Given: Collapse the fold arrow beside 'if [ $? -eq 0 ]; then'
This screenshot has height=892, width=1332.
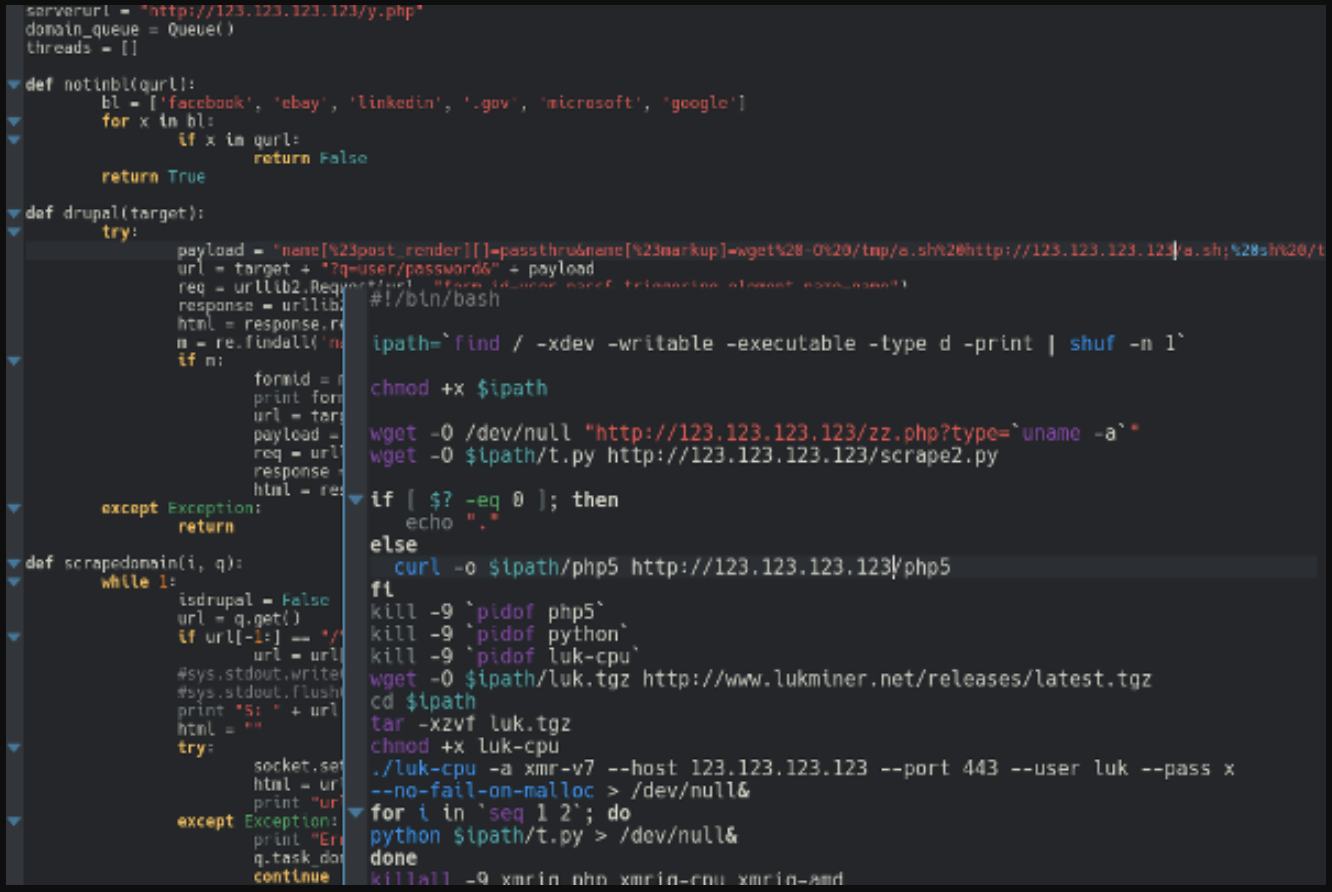Looking at the screenshot, I should point(356,499).
